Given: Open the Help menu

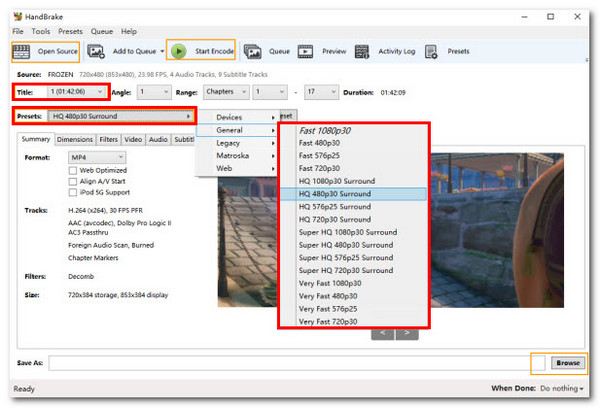Looking at the screenshot, I should 129,31.
